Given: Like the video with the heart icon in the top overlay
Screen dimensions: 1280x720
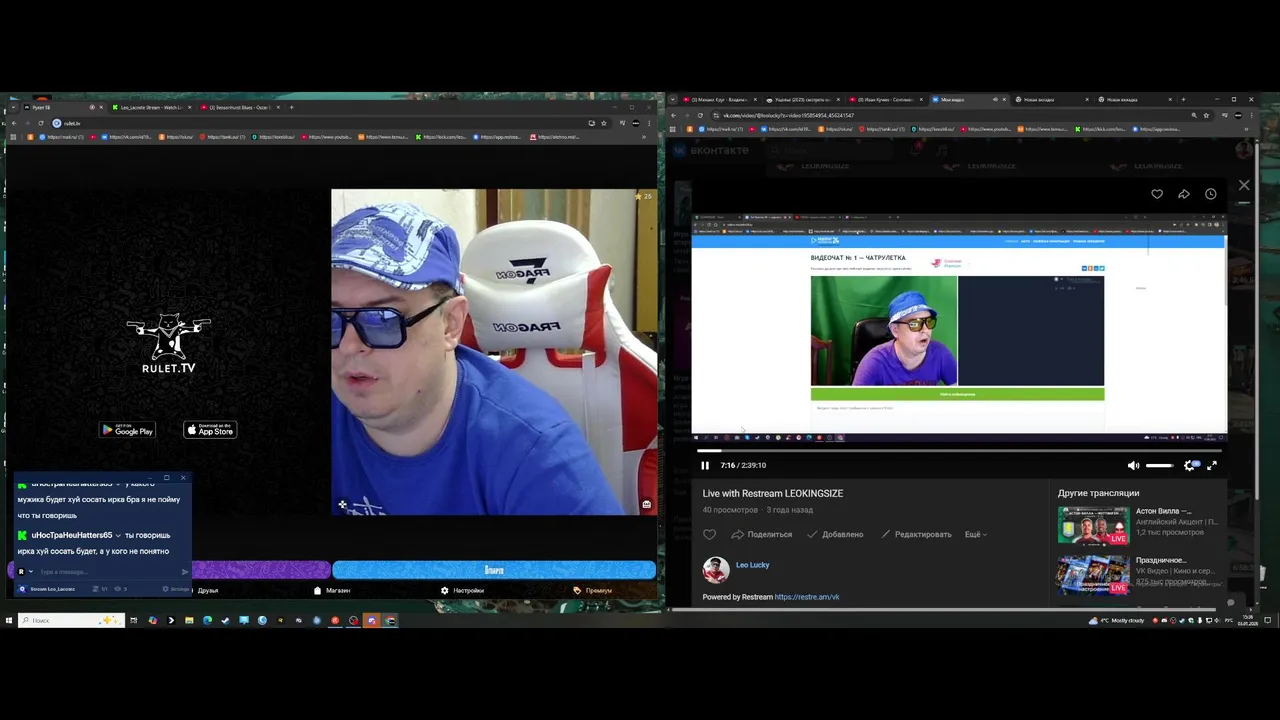Looking at the screenshot, I should [x=1157, y=194].
